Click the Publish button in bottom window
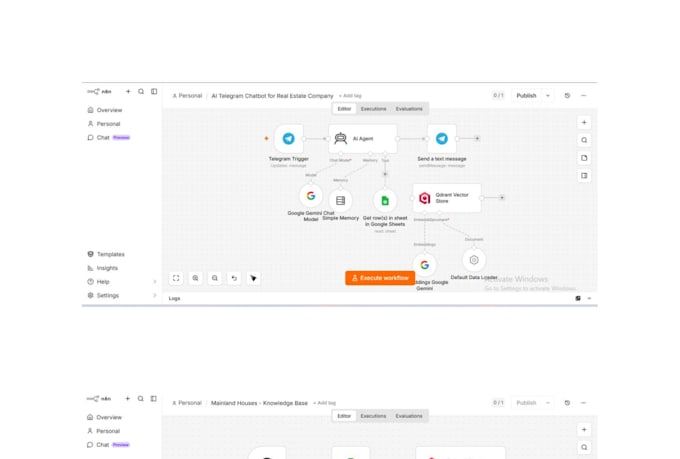Screen dimensions: 680x459 tap(526, 403)
